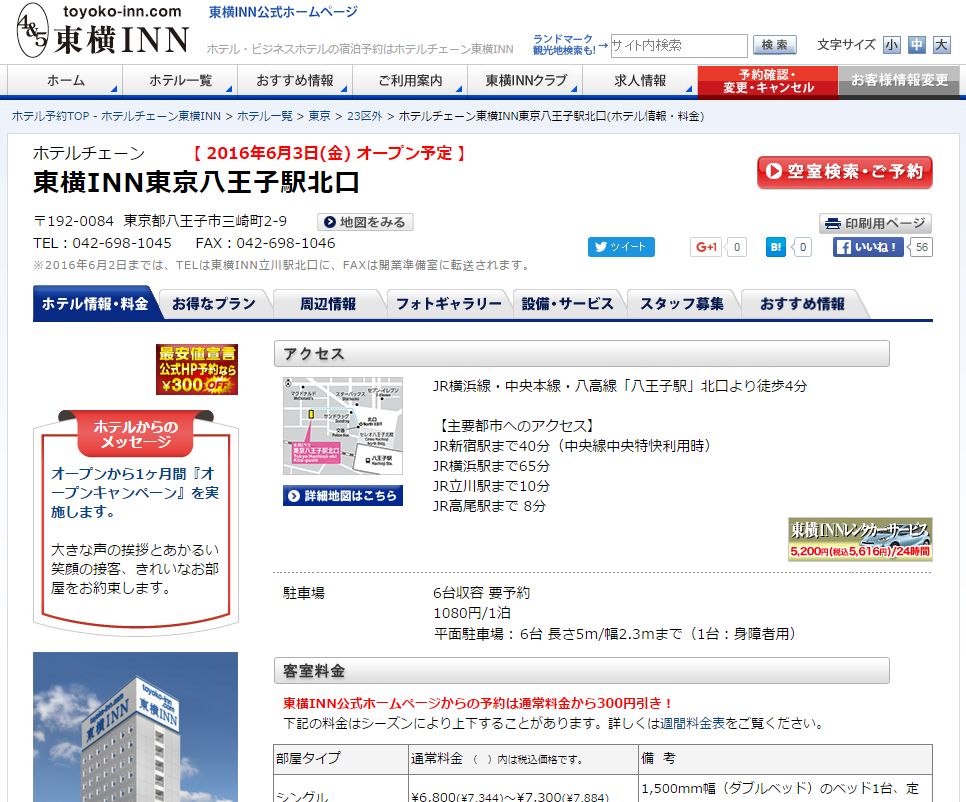Image resolution: width=966 pixels, height=802 pixels.
Task: Click the Hatena bookmark count bubble
Action: [802, 247]
